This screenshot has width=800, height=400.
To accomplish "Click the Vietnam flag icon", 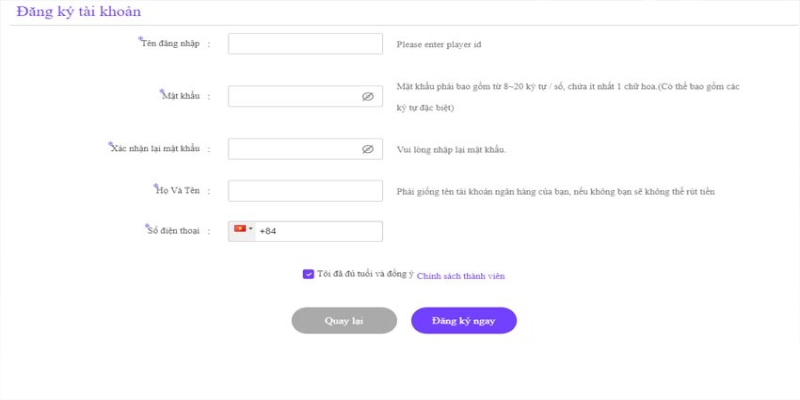I will coord(240,230).
